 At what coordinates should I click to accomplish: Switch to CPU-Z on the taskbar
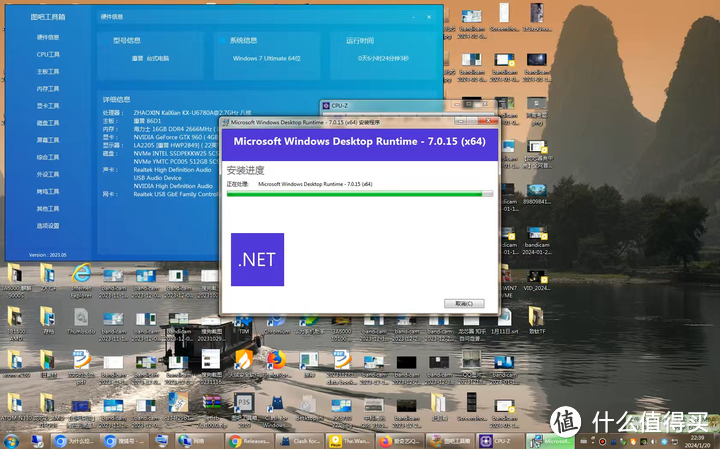tap(506, 440)
